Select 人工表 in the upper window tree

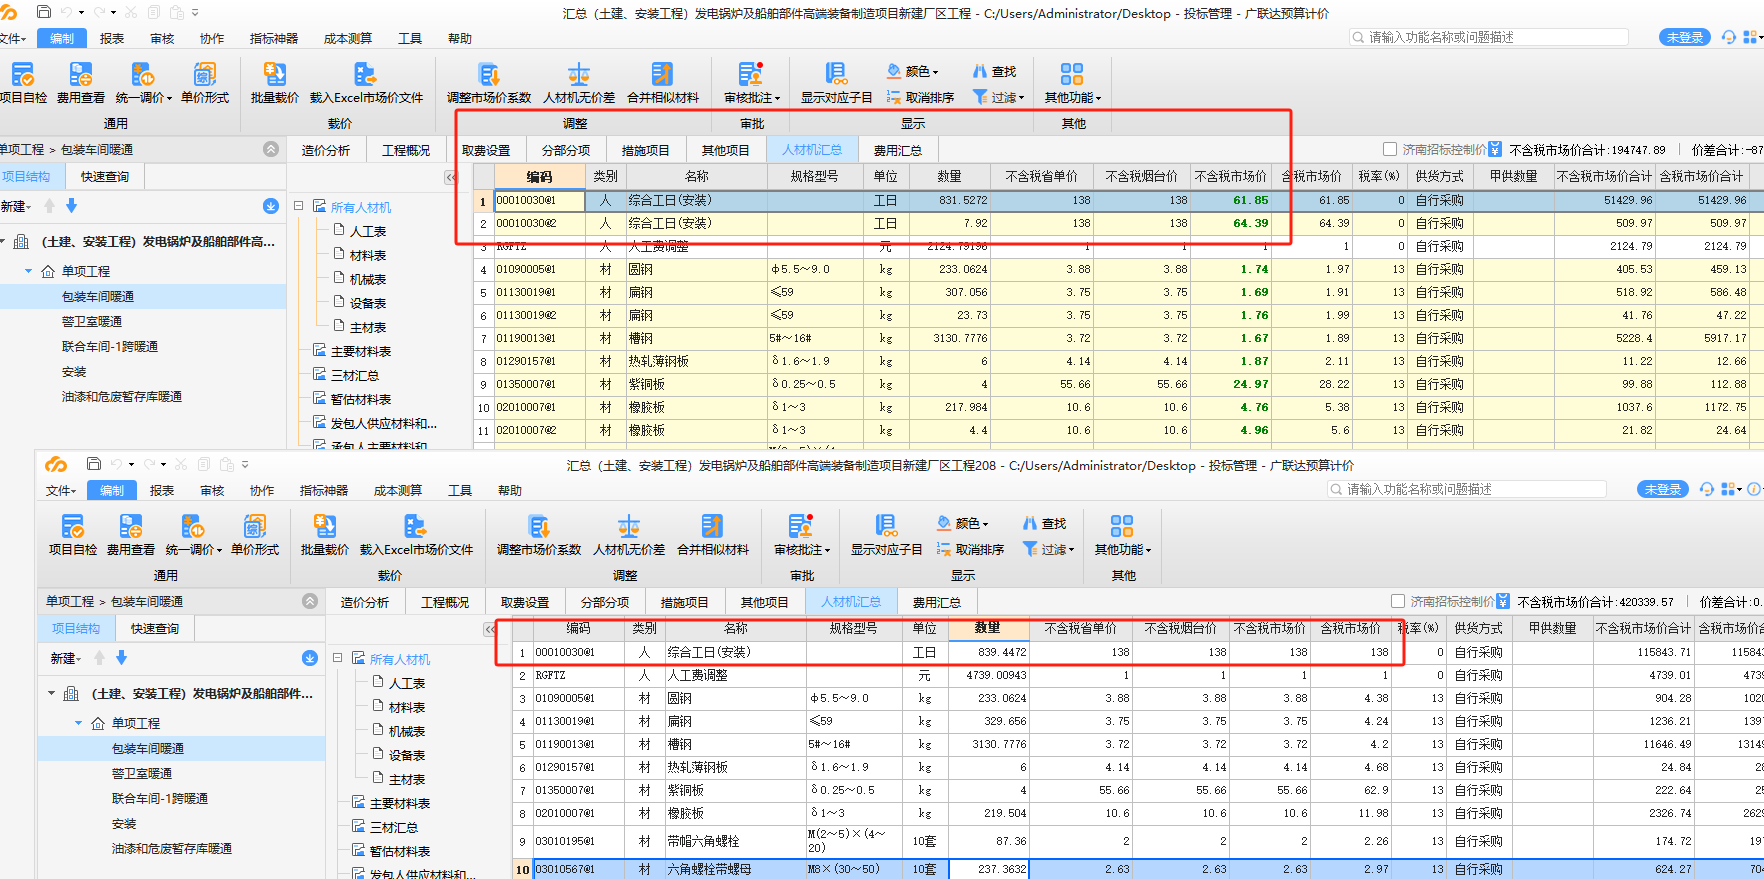coord(368,231)
